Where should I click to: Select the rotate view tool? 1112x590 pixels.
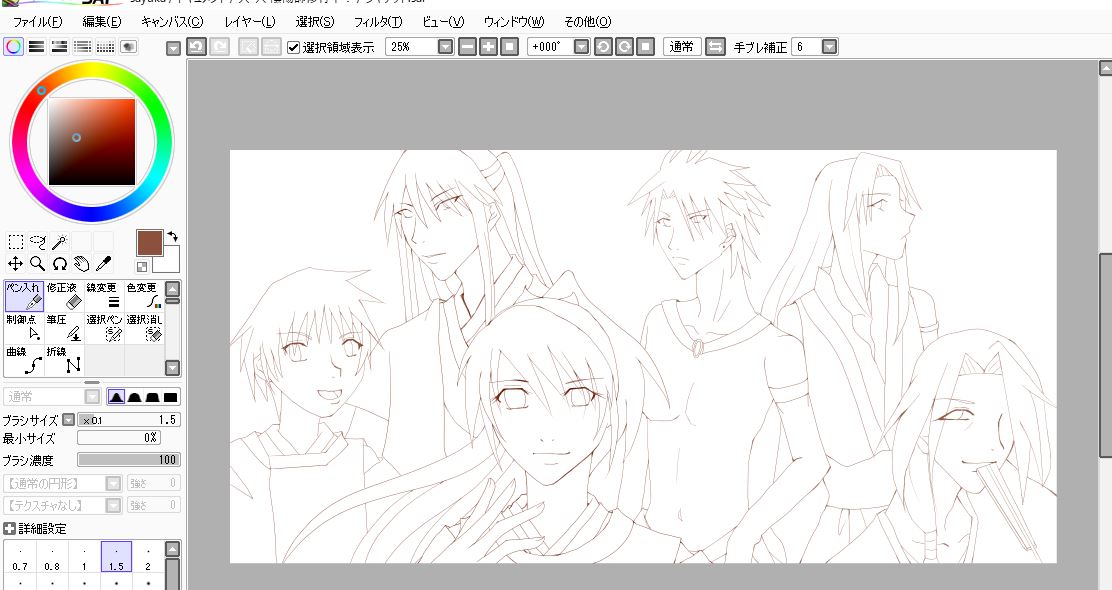pos(60,264)
